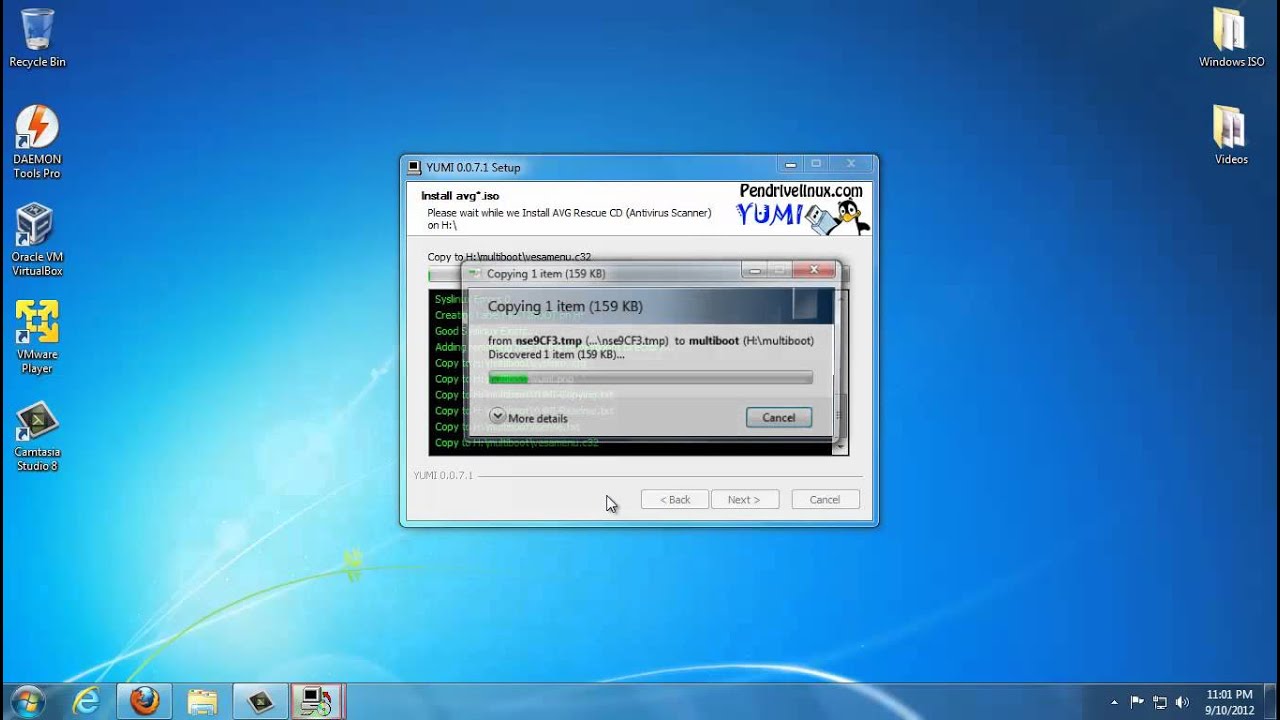Screen dimensions: 1280x720
Task: Launch VMware Player desktop icon
Action: point(37,337)
